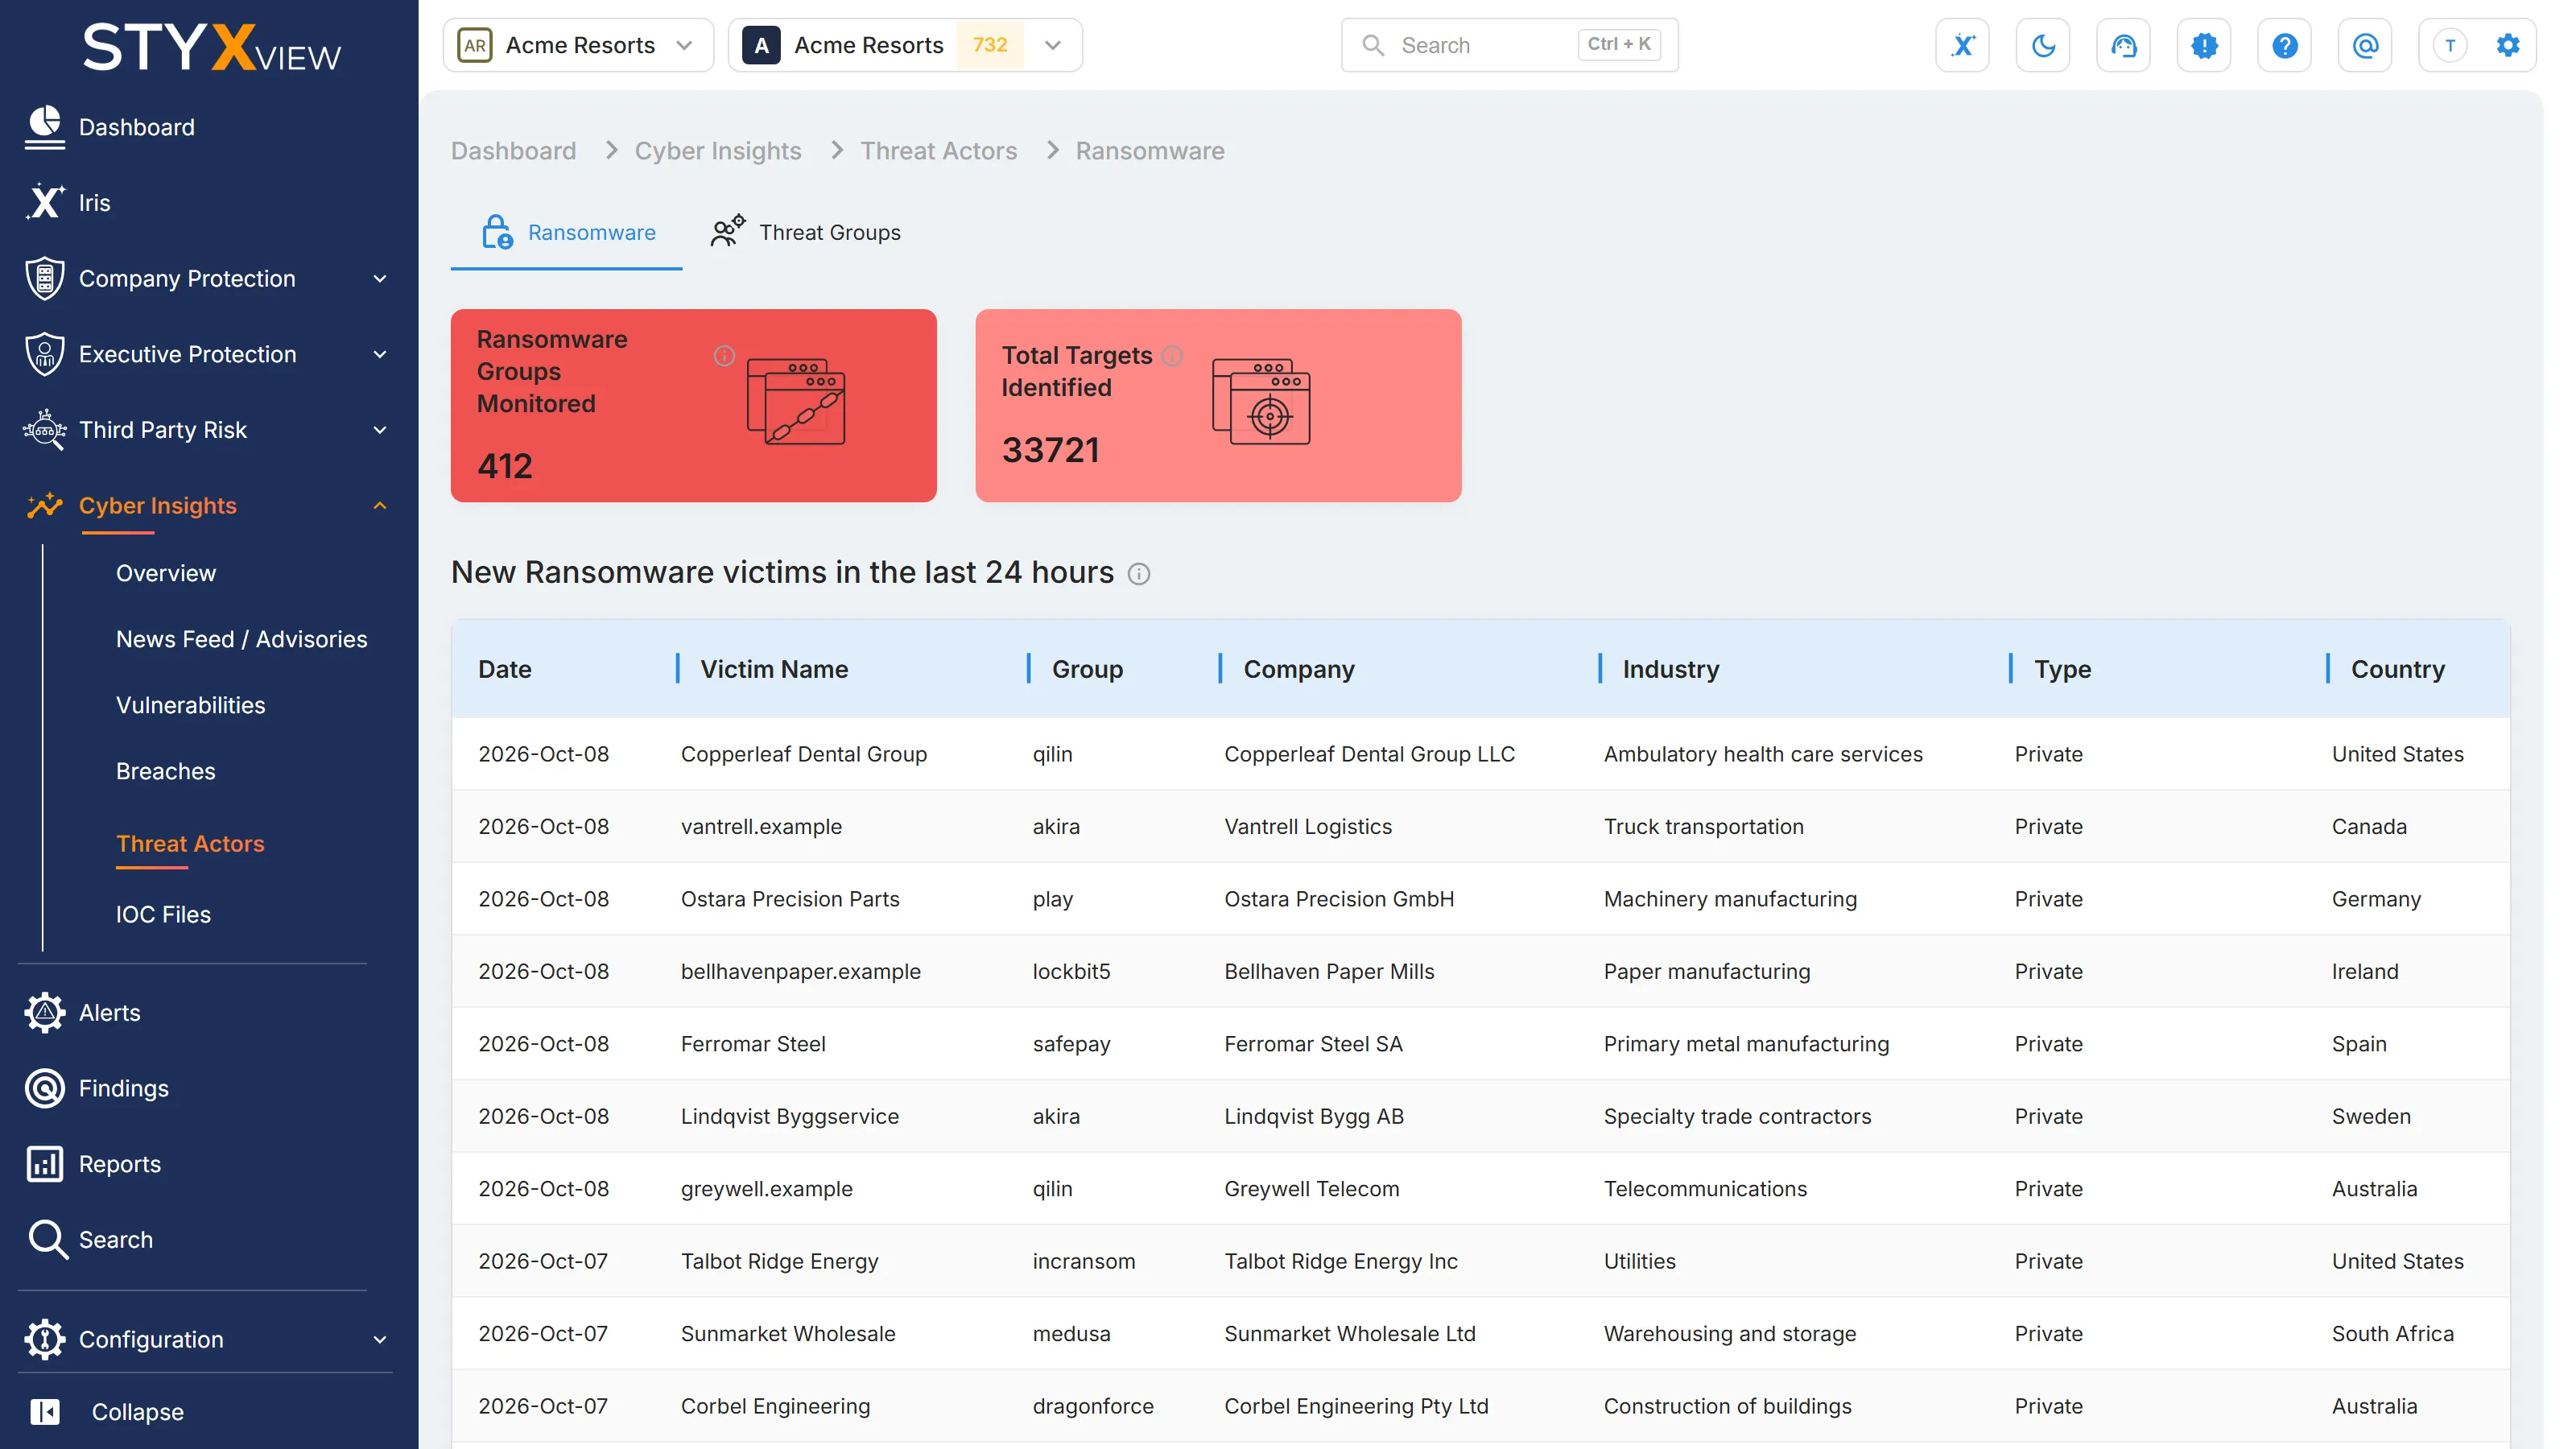Select Copperleaf Dental Group victim name
This screenshot has height=1449, width=2576.
pyautogui.click(x=804, y=754)
